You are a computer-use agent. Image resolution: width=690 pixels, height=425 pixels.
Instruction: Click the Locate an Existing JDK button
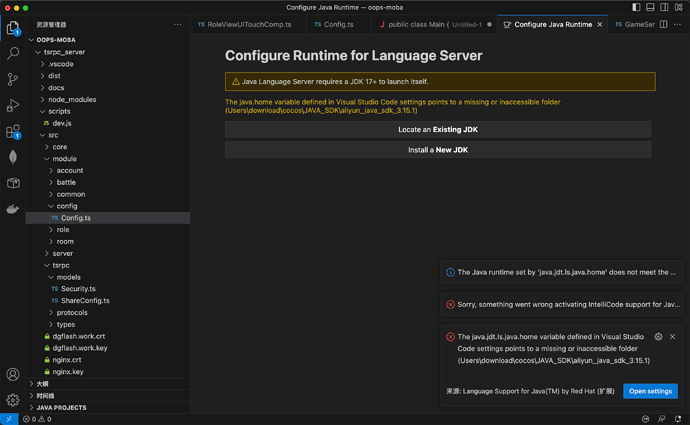tap(437, 129)
